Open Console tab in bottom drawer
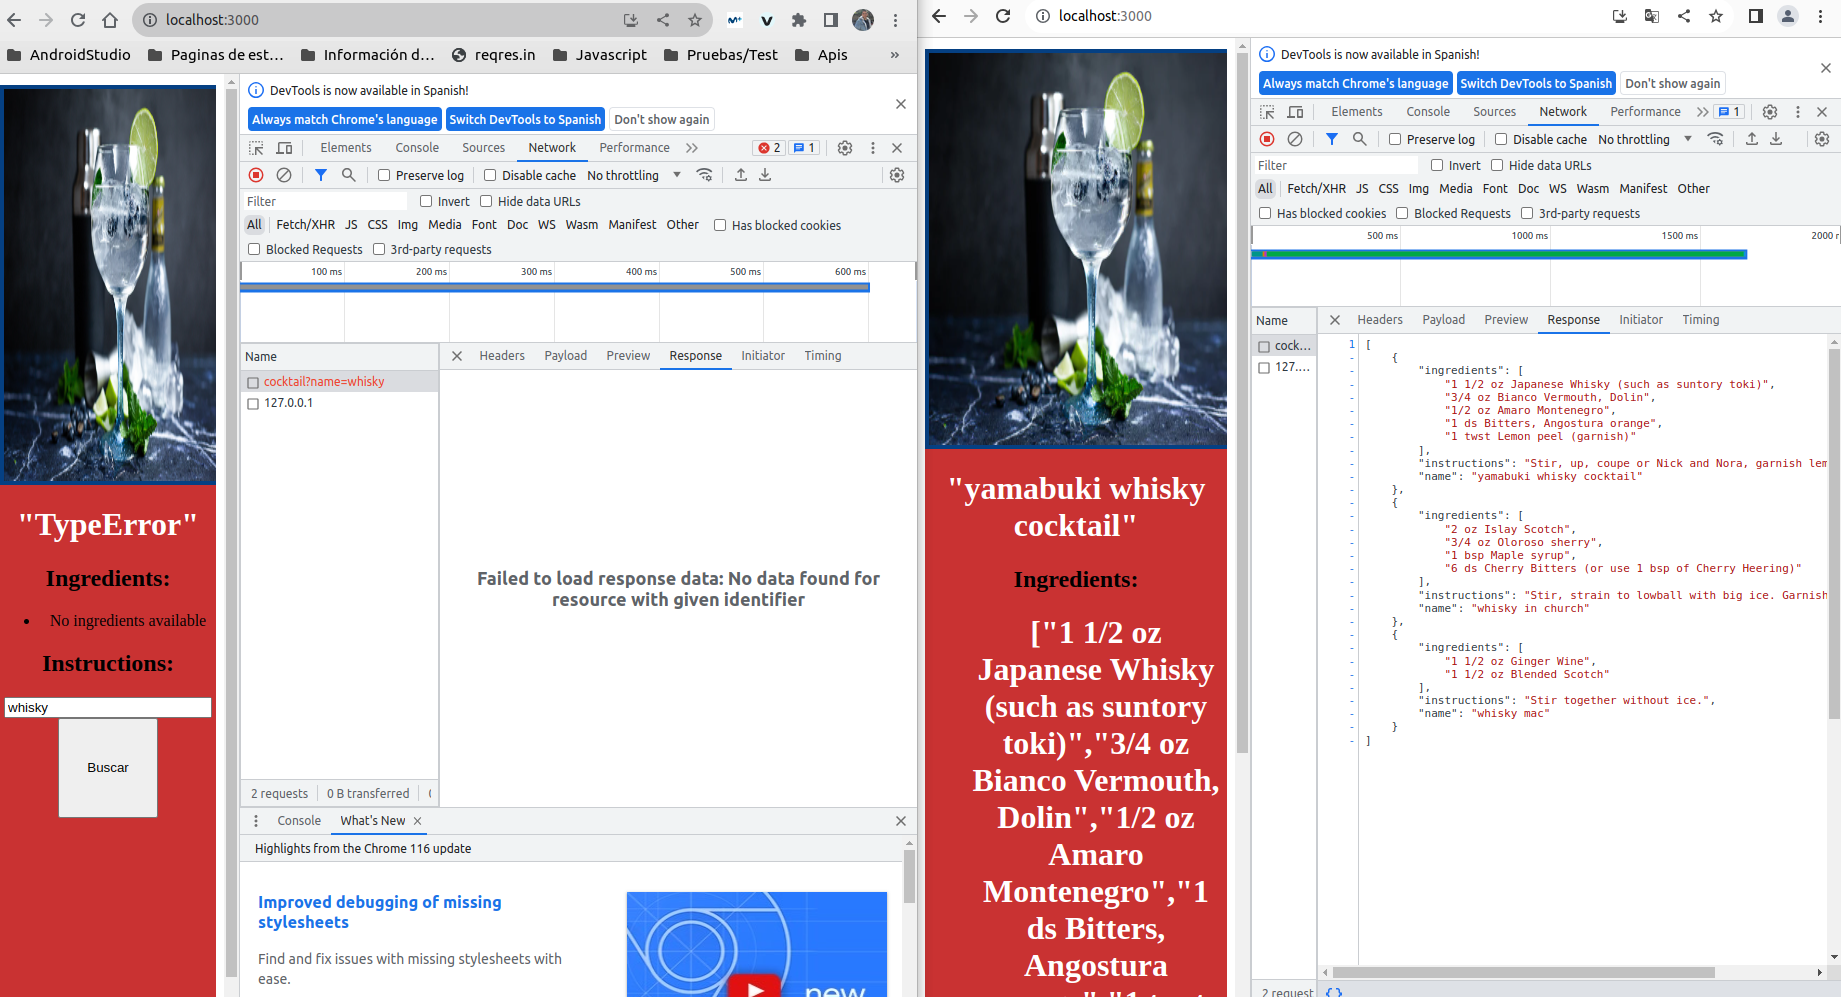This screenshot has width=1841, height=997. (x=299, y=821)
